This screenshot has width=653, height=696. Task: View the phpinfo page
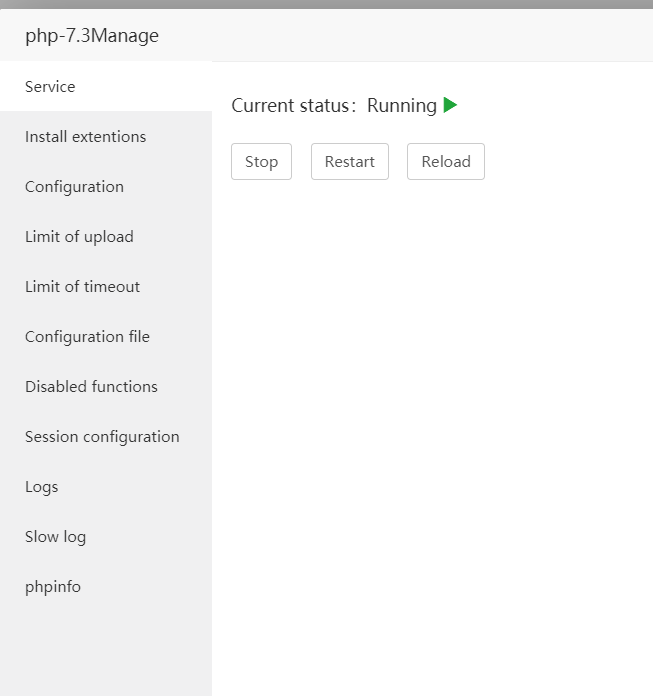[x=52, y=587]
